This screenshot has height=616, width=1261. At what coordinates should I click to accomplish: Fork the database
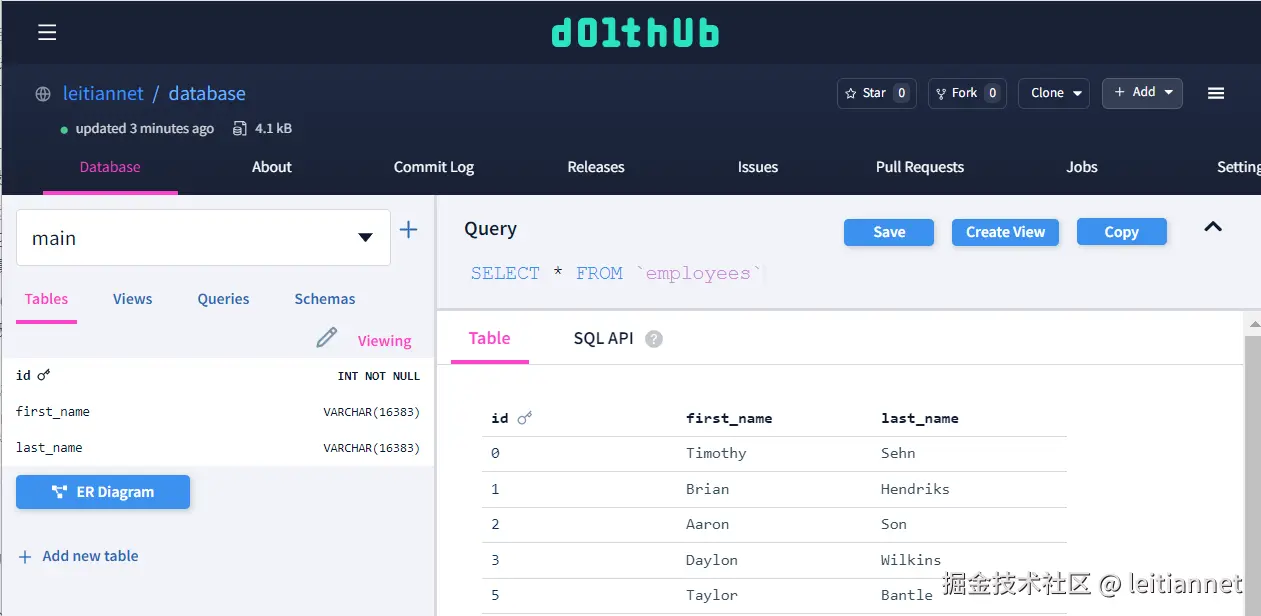967,93
